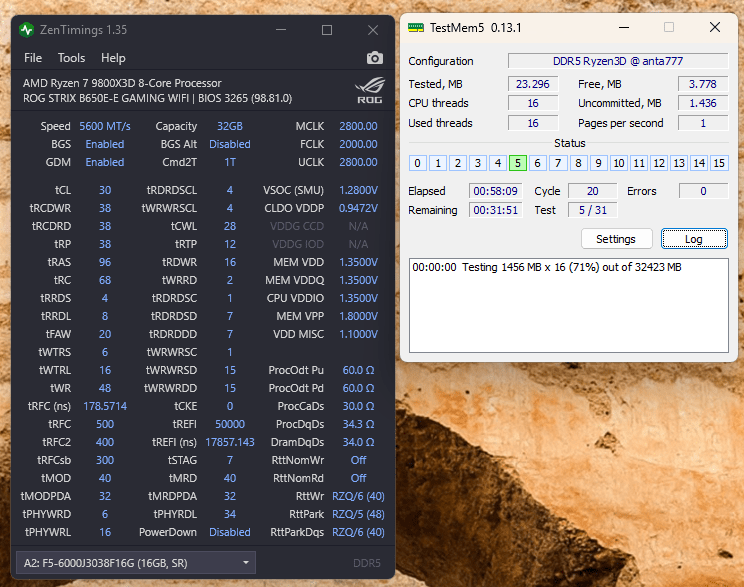The width and height of the screenshot is (744, 587).
Task: Click the testing log text area
Action: point(568,305)
